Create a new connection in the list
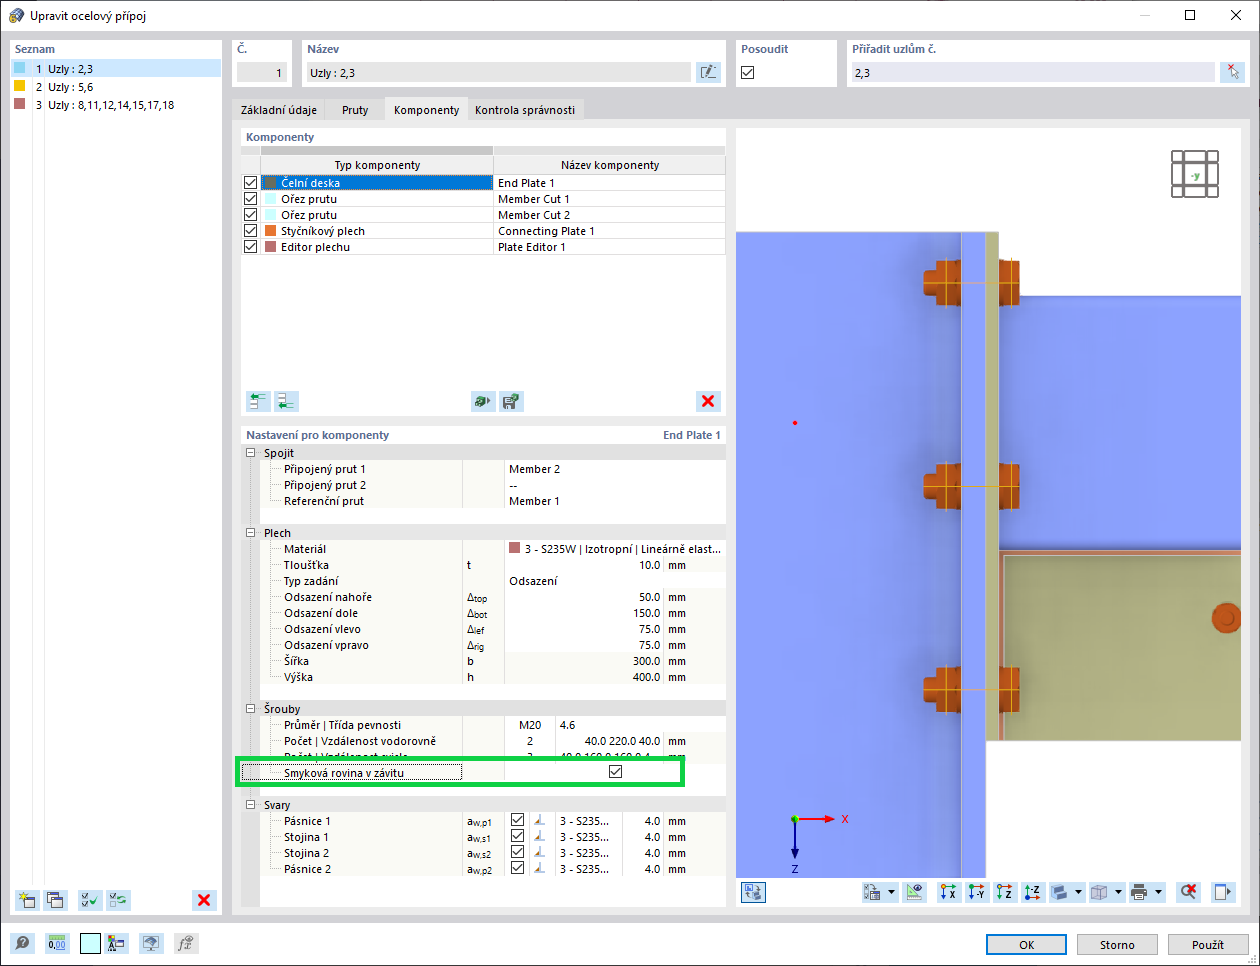Screen dimensions: 1260x966 27,900
